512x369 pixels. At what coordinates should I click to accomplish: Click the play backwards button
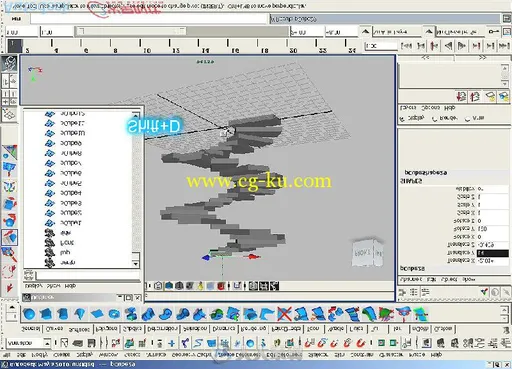[x=449, y=45]
